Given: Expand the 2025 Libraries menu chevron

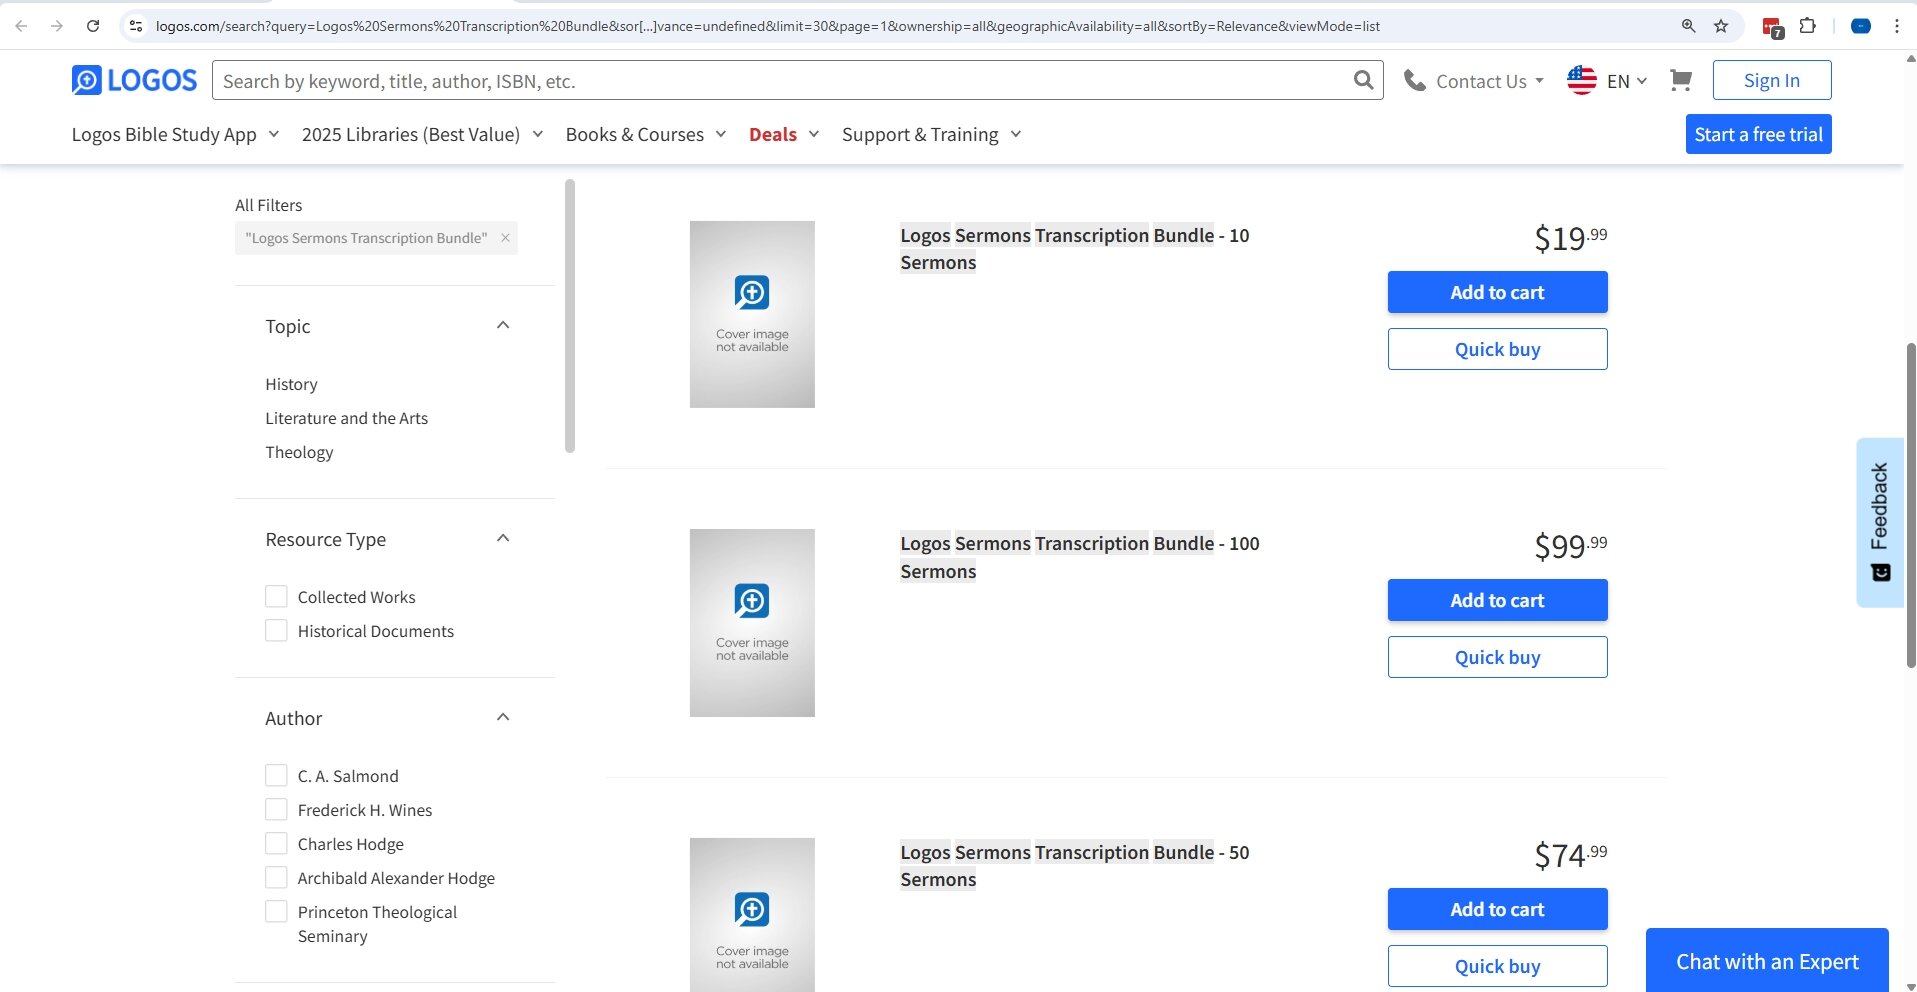Looking at the screenshot, I should coord(537,133).
